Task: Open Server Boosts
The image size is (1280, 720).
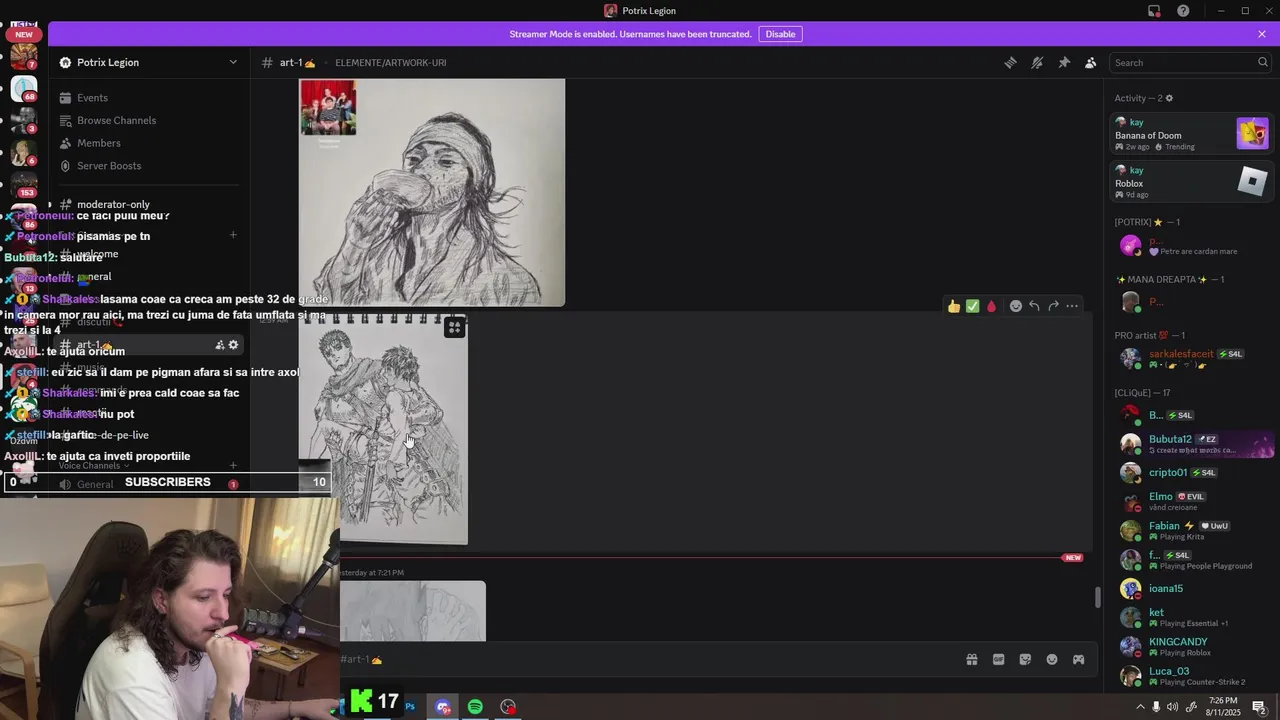Action: pos(150,166)
